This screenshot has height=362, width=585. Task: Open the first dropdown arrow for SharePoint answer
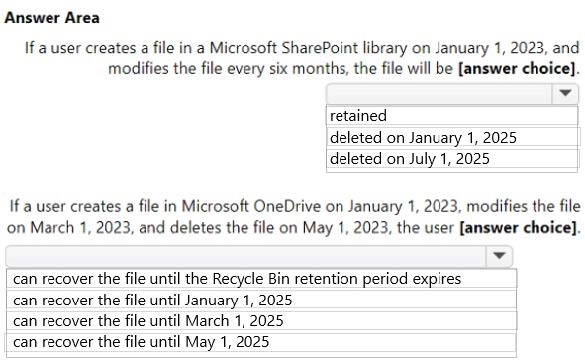(x=565, y=93)
